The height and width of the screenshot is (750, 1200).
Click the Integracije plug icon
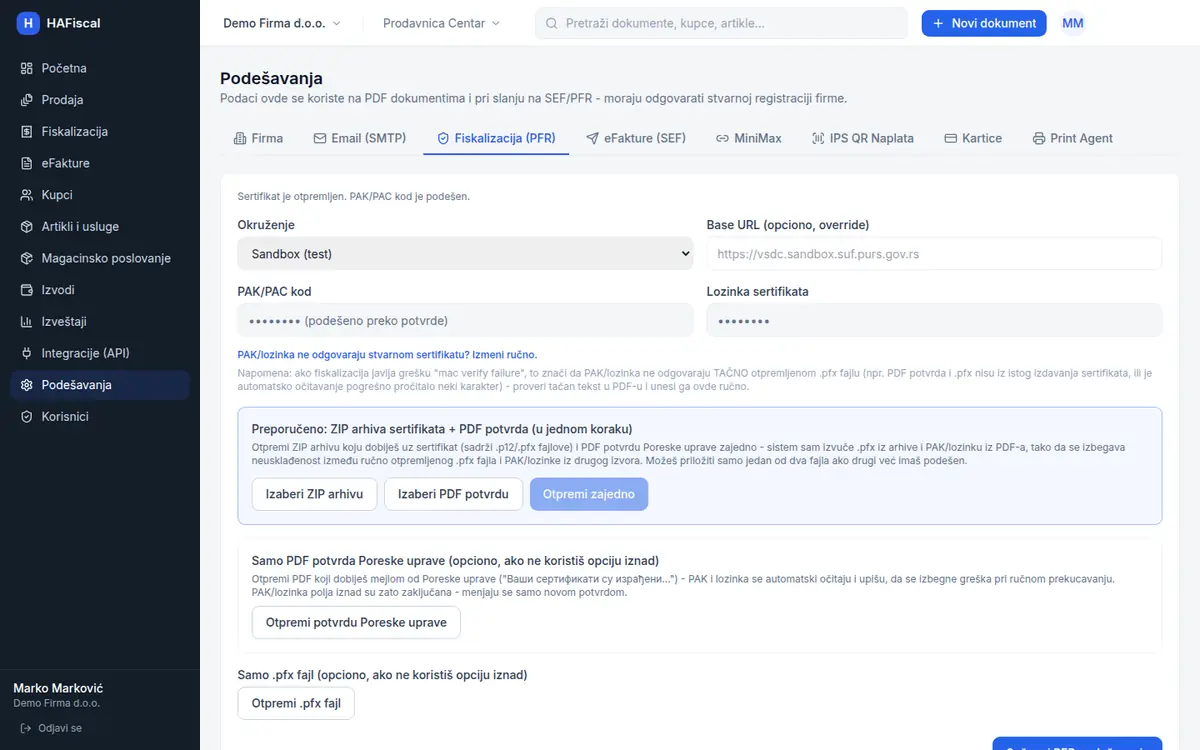click(27, 353)
